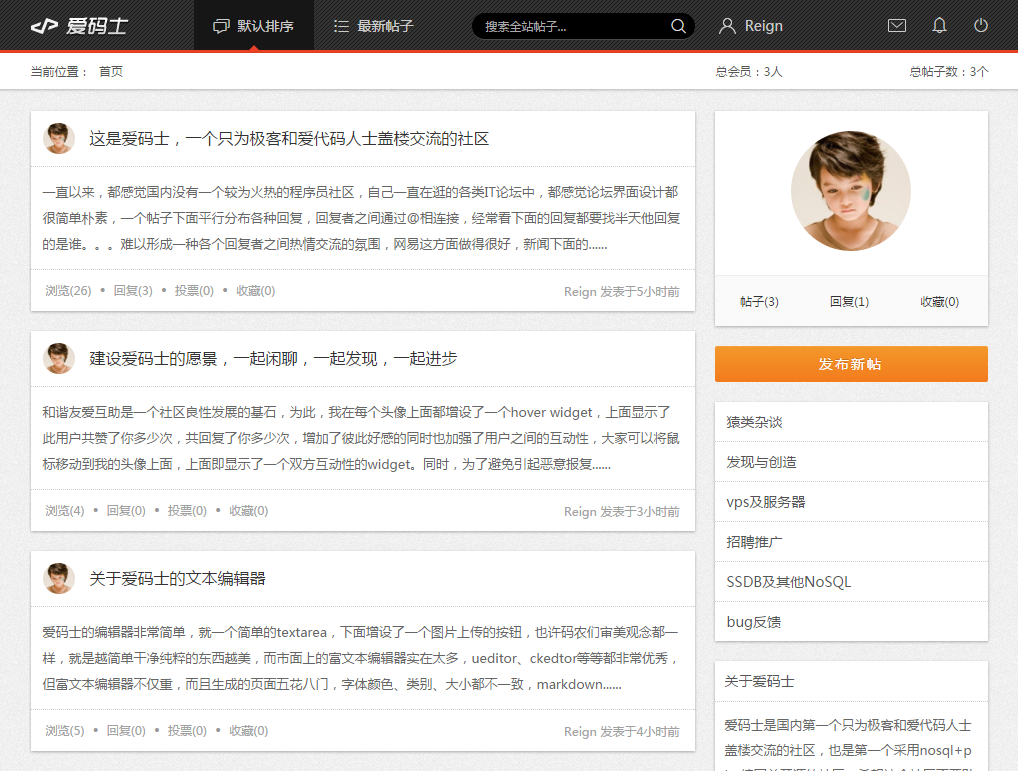The height and width of the screenshot is (771, 1018).
Task: Click the avatar on 关于爱码士的文本编辑器 post
Action: click(x=59, y=578)
